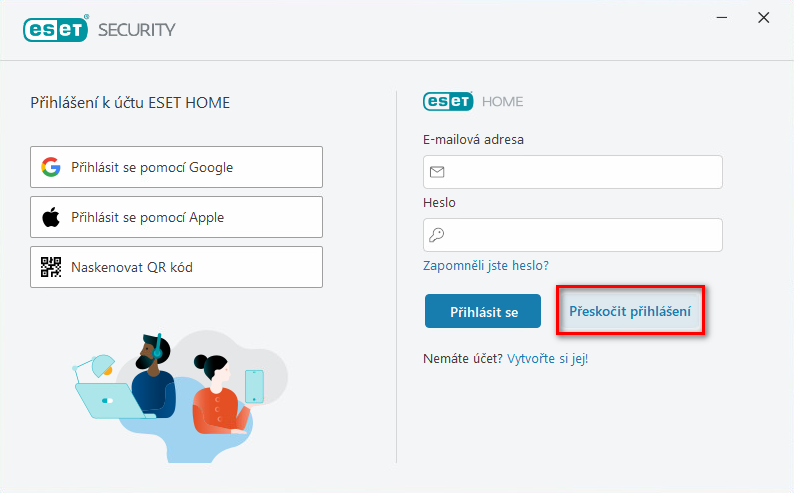
Task: Click the envelope icon in email field
Action: tap(437, 172)
